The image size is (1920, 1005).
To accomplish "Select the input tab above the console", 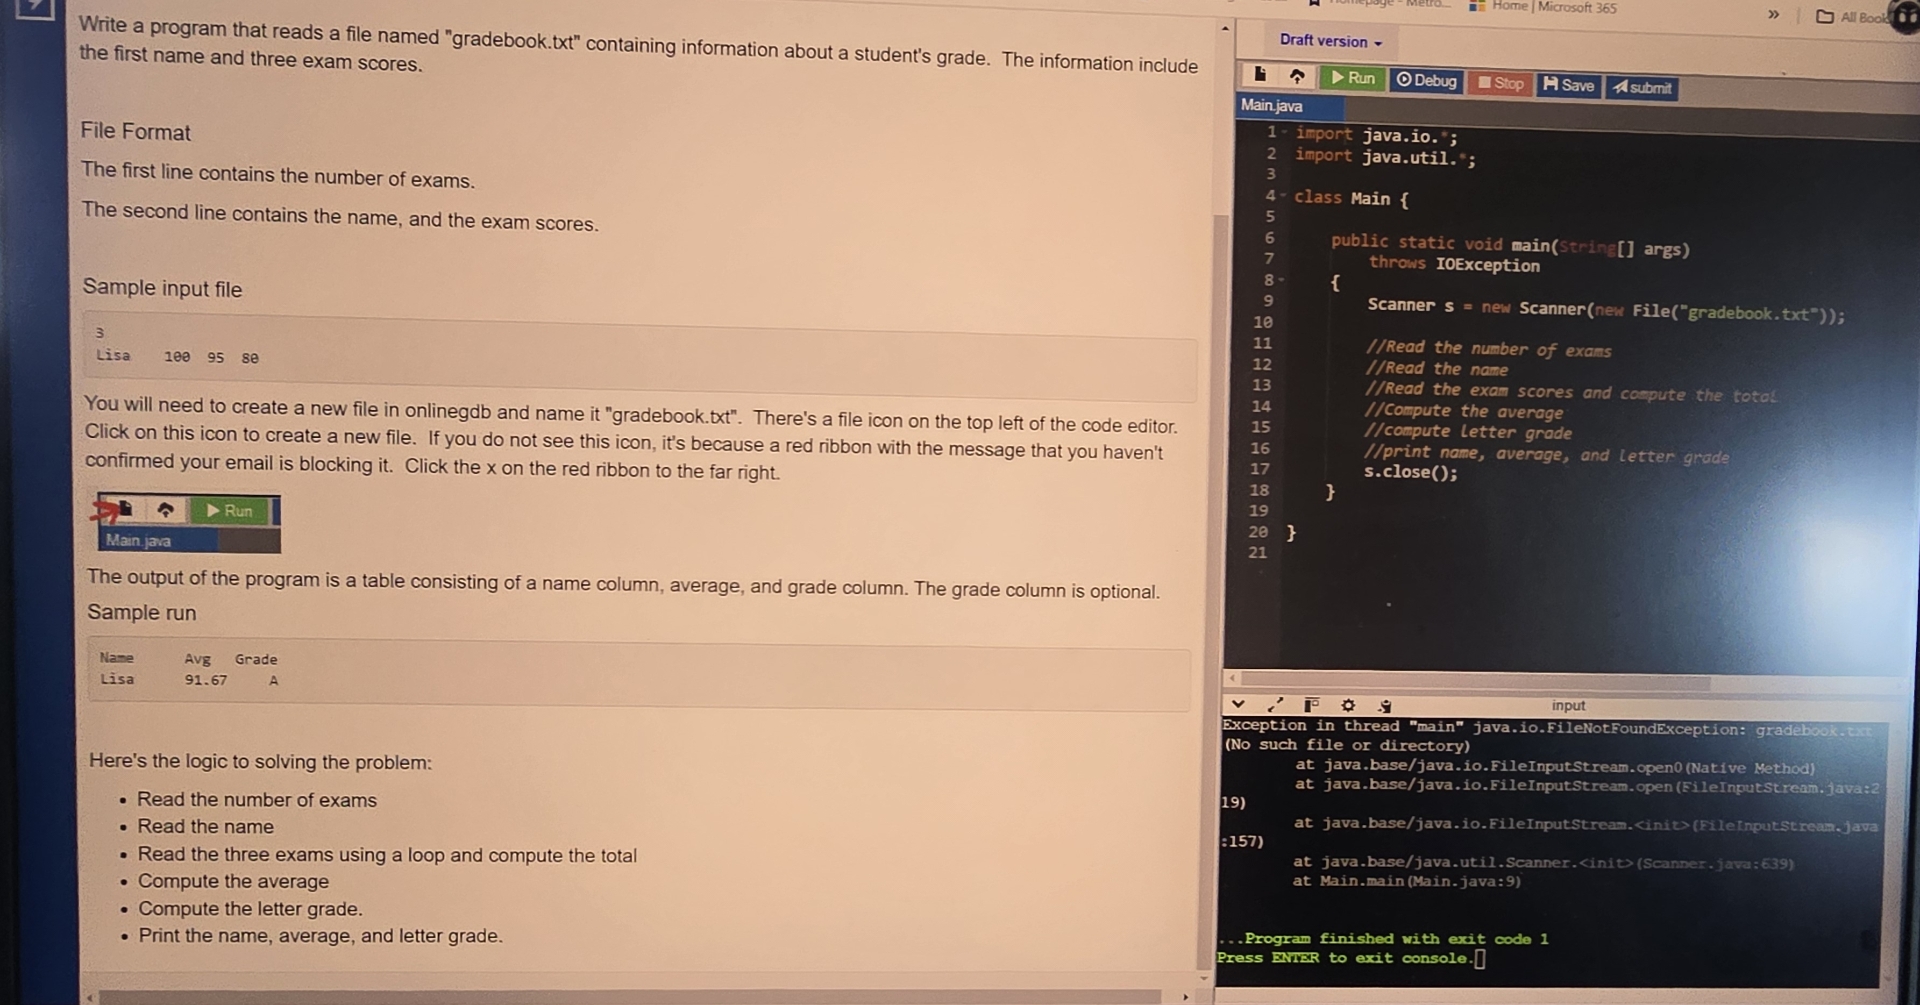I will 1568,705.
